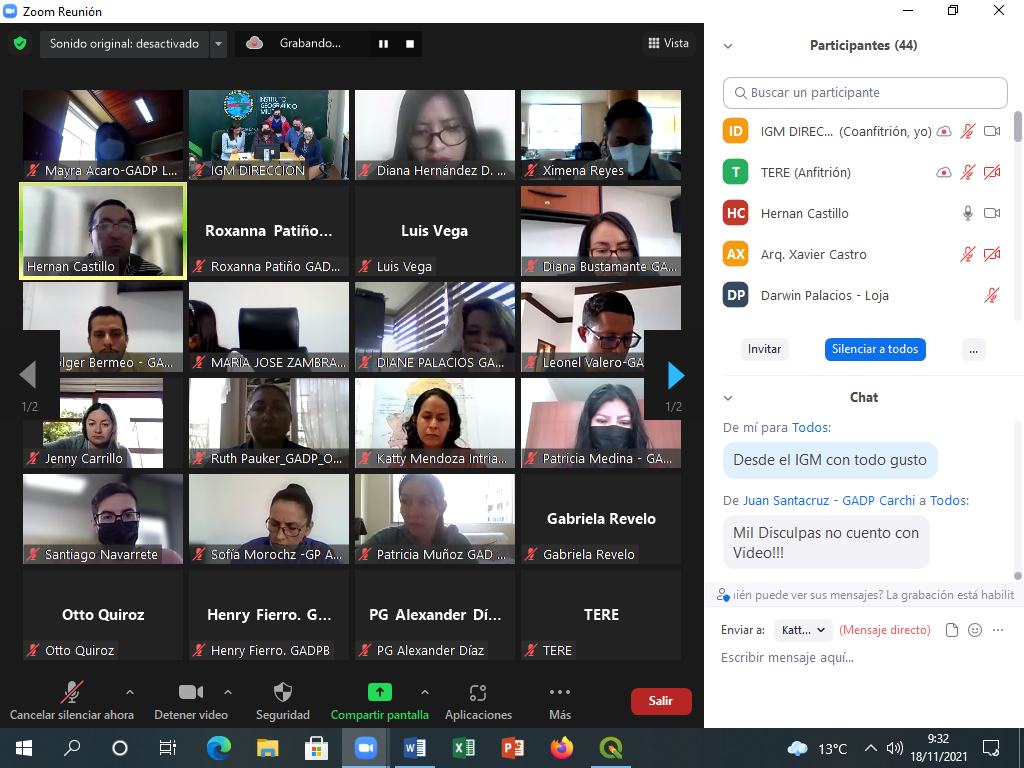Toggle Hernan Castillo's microphone in the participant list
Screen dimensions: 1024x768
click(967, 213)
